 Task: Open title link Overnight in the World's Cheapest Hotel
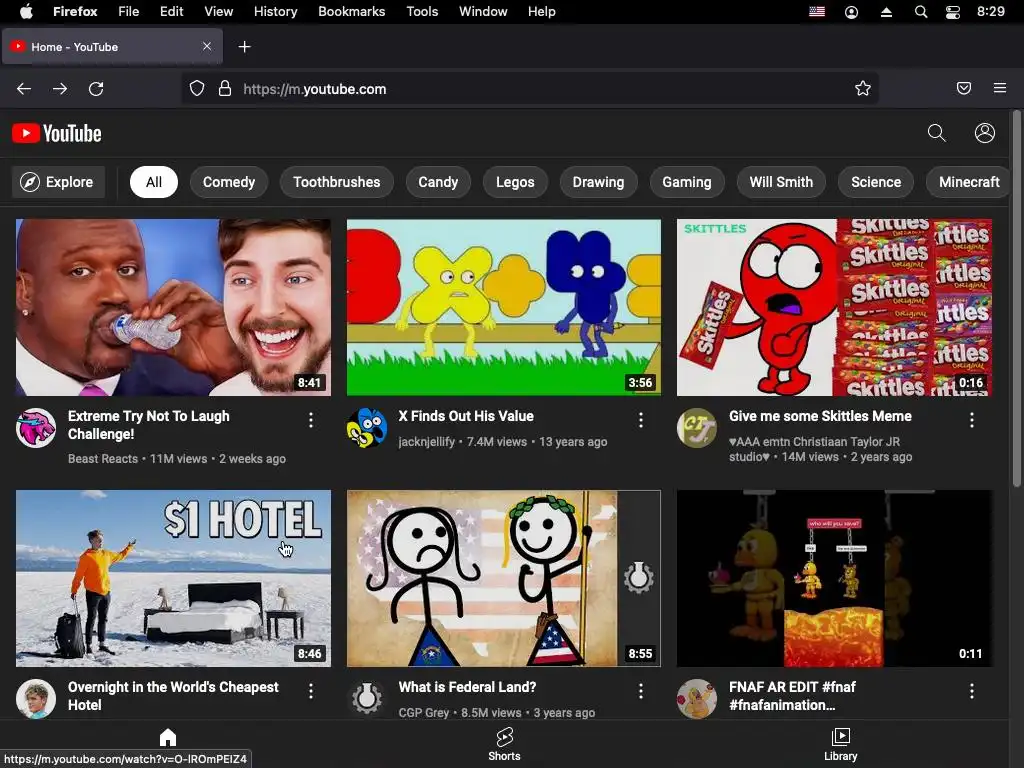[x=173, y=696]
